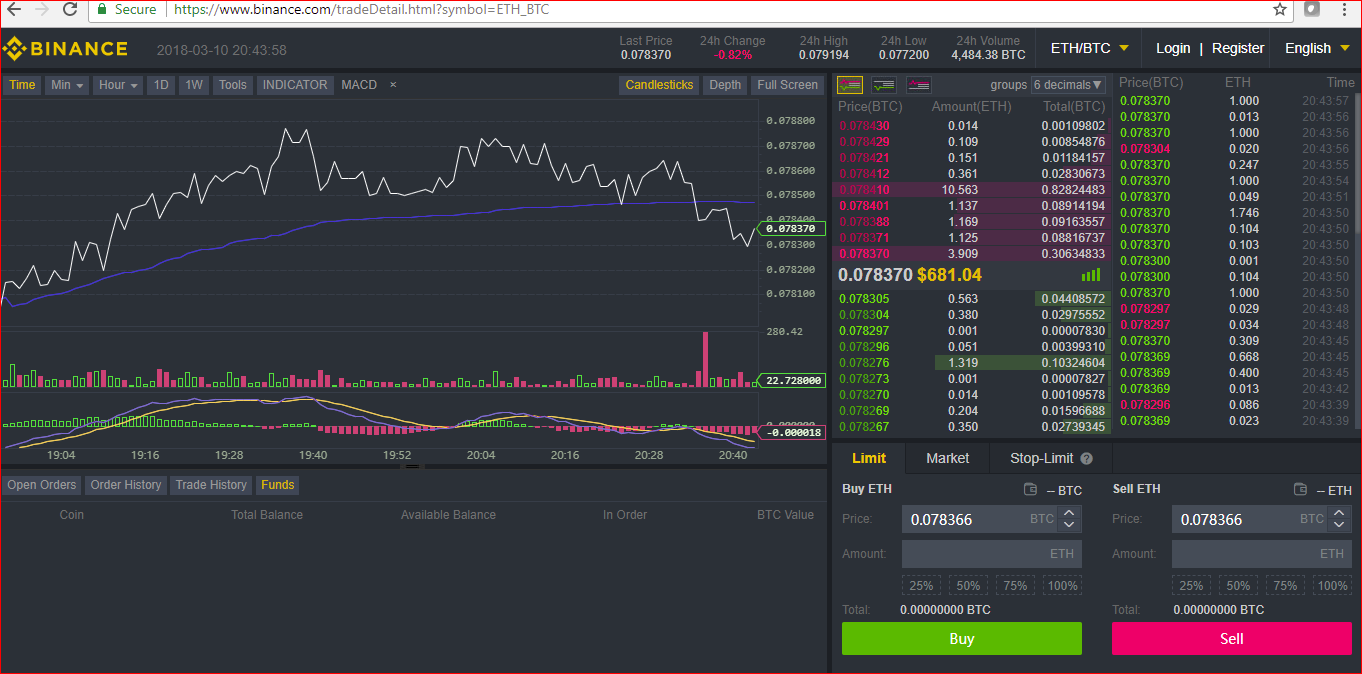The height and width of the screenshot is (674, 1362).
Task: Bookmark this page with the star icon
Action: click(x=1280, y=9)
